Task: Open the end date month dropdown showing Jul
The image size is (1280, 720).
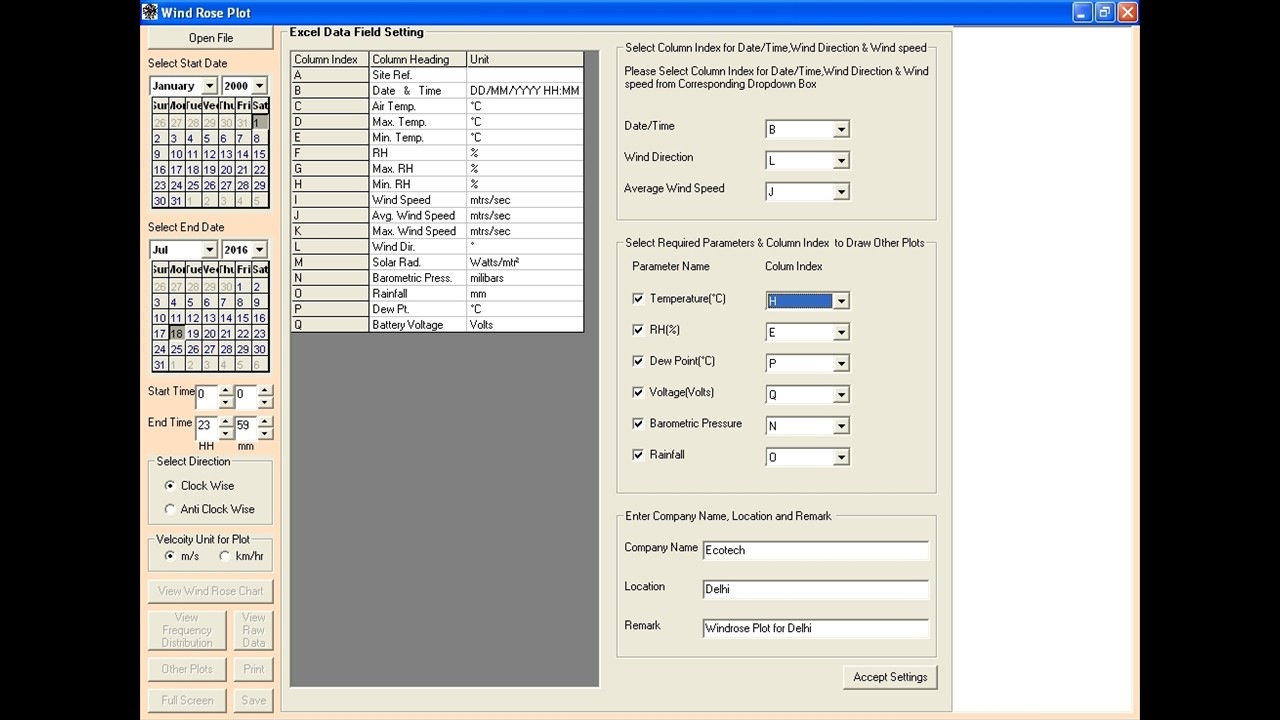Action: coord(209,250)
